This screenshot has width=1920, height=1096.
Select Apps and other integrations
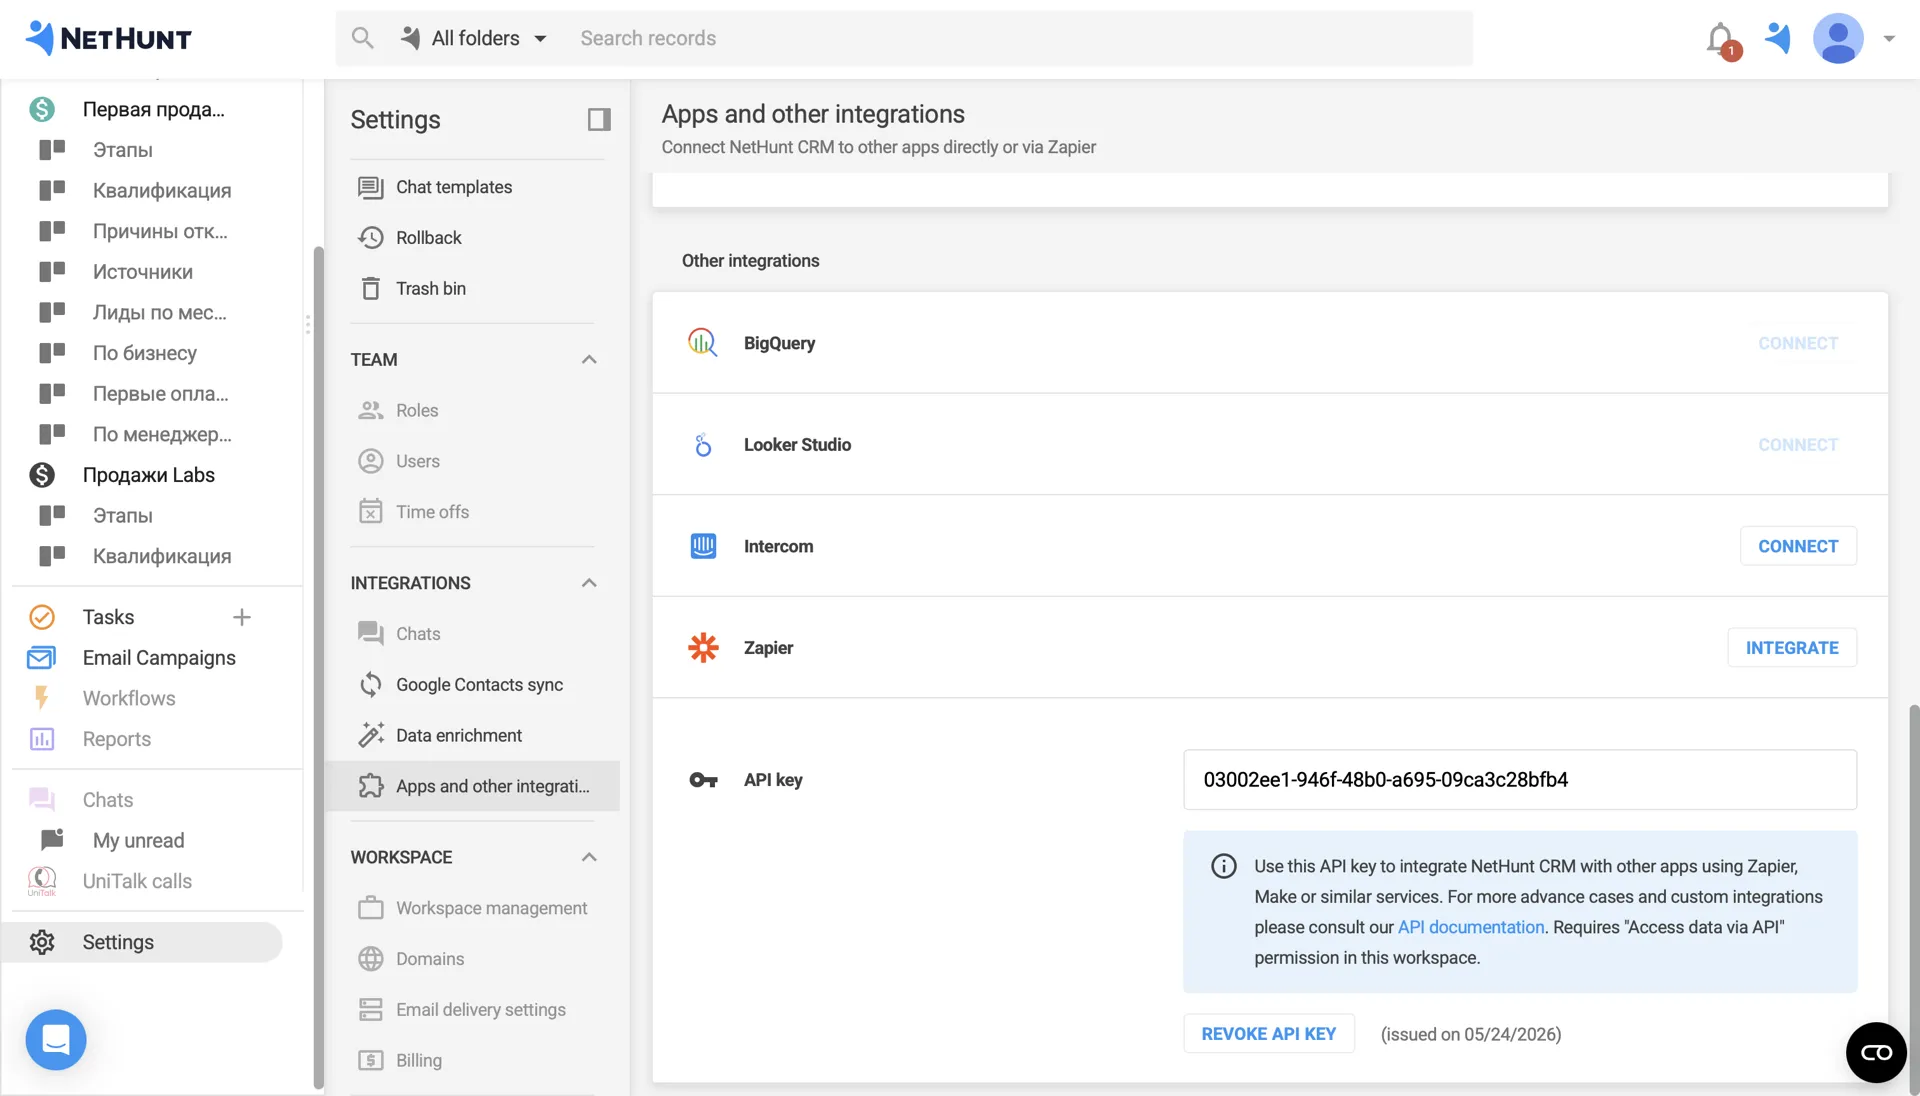(x=473, y=786)
